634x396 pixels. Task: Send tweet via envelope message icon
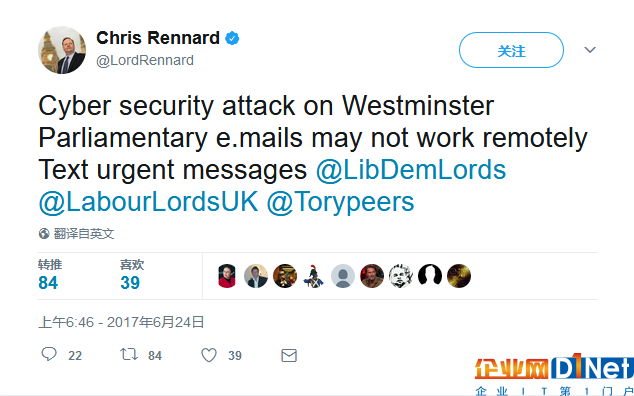(x=289, y=356)
